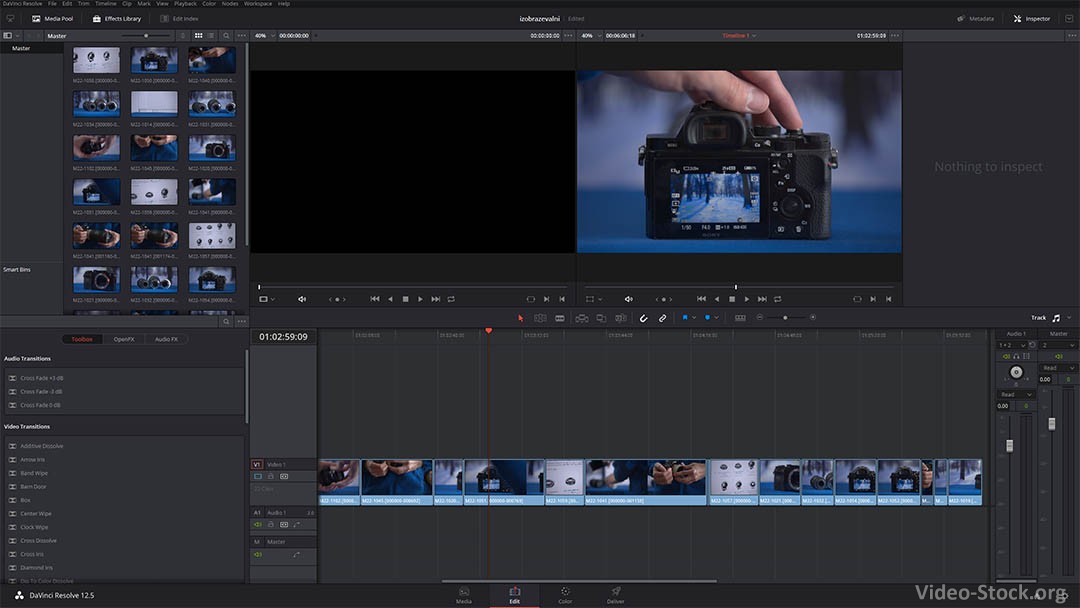
Task: Select the Toolbox tab
Action: tap(82, 339)
